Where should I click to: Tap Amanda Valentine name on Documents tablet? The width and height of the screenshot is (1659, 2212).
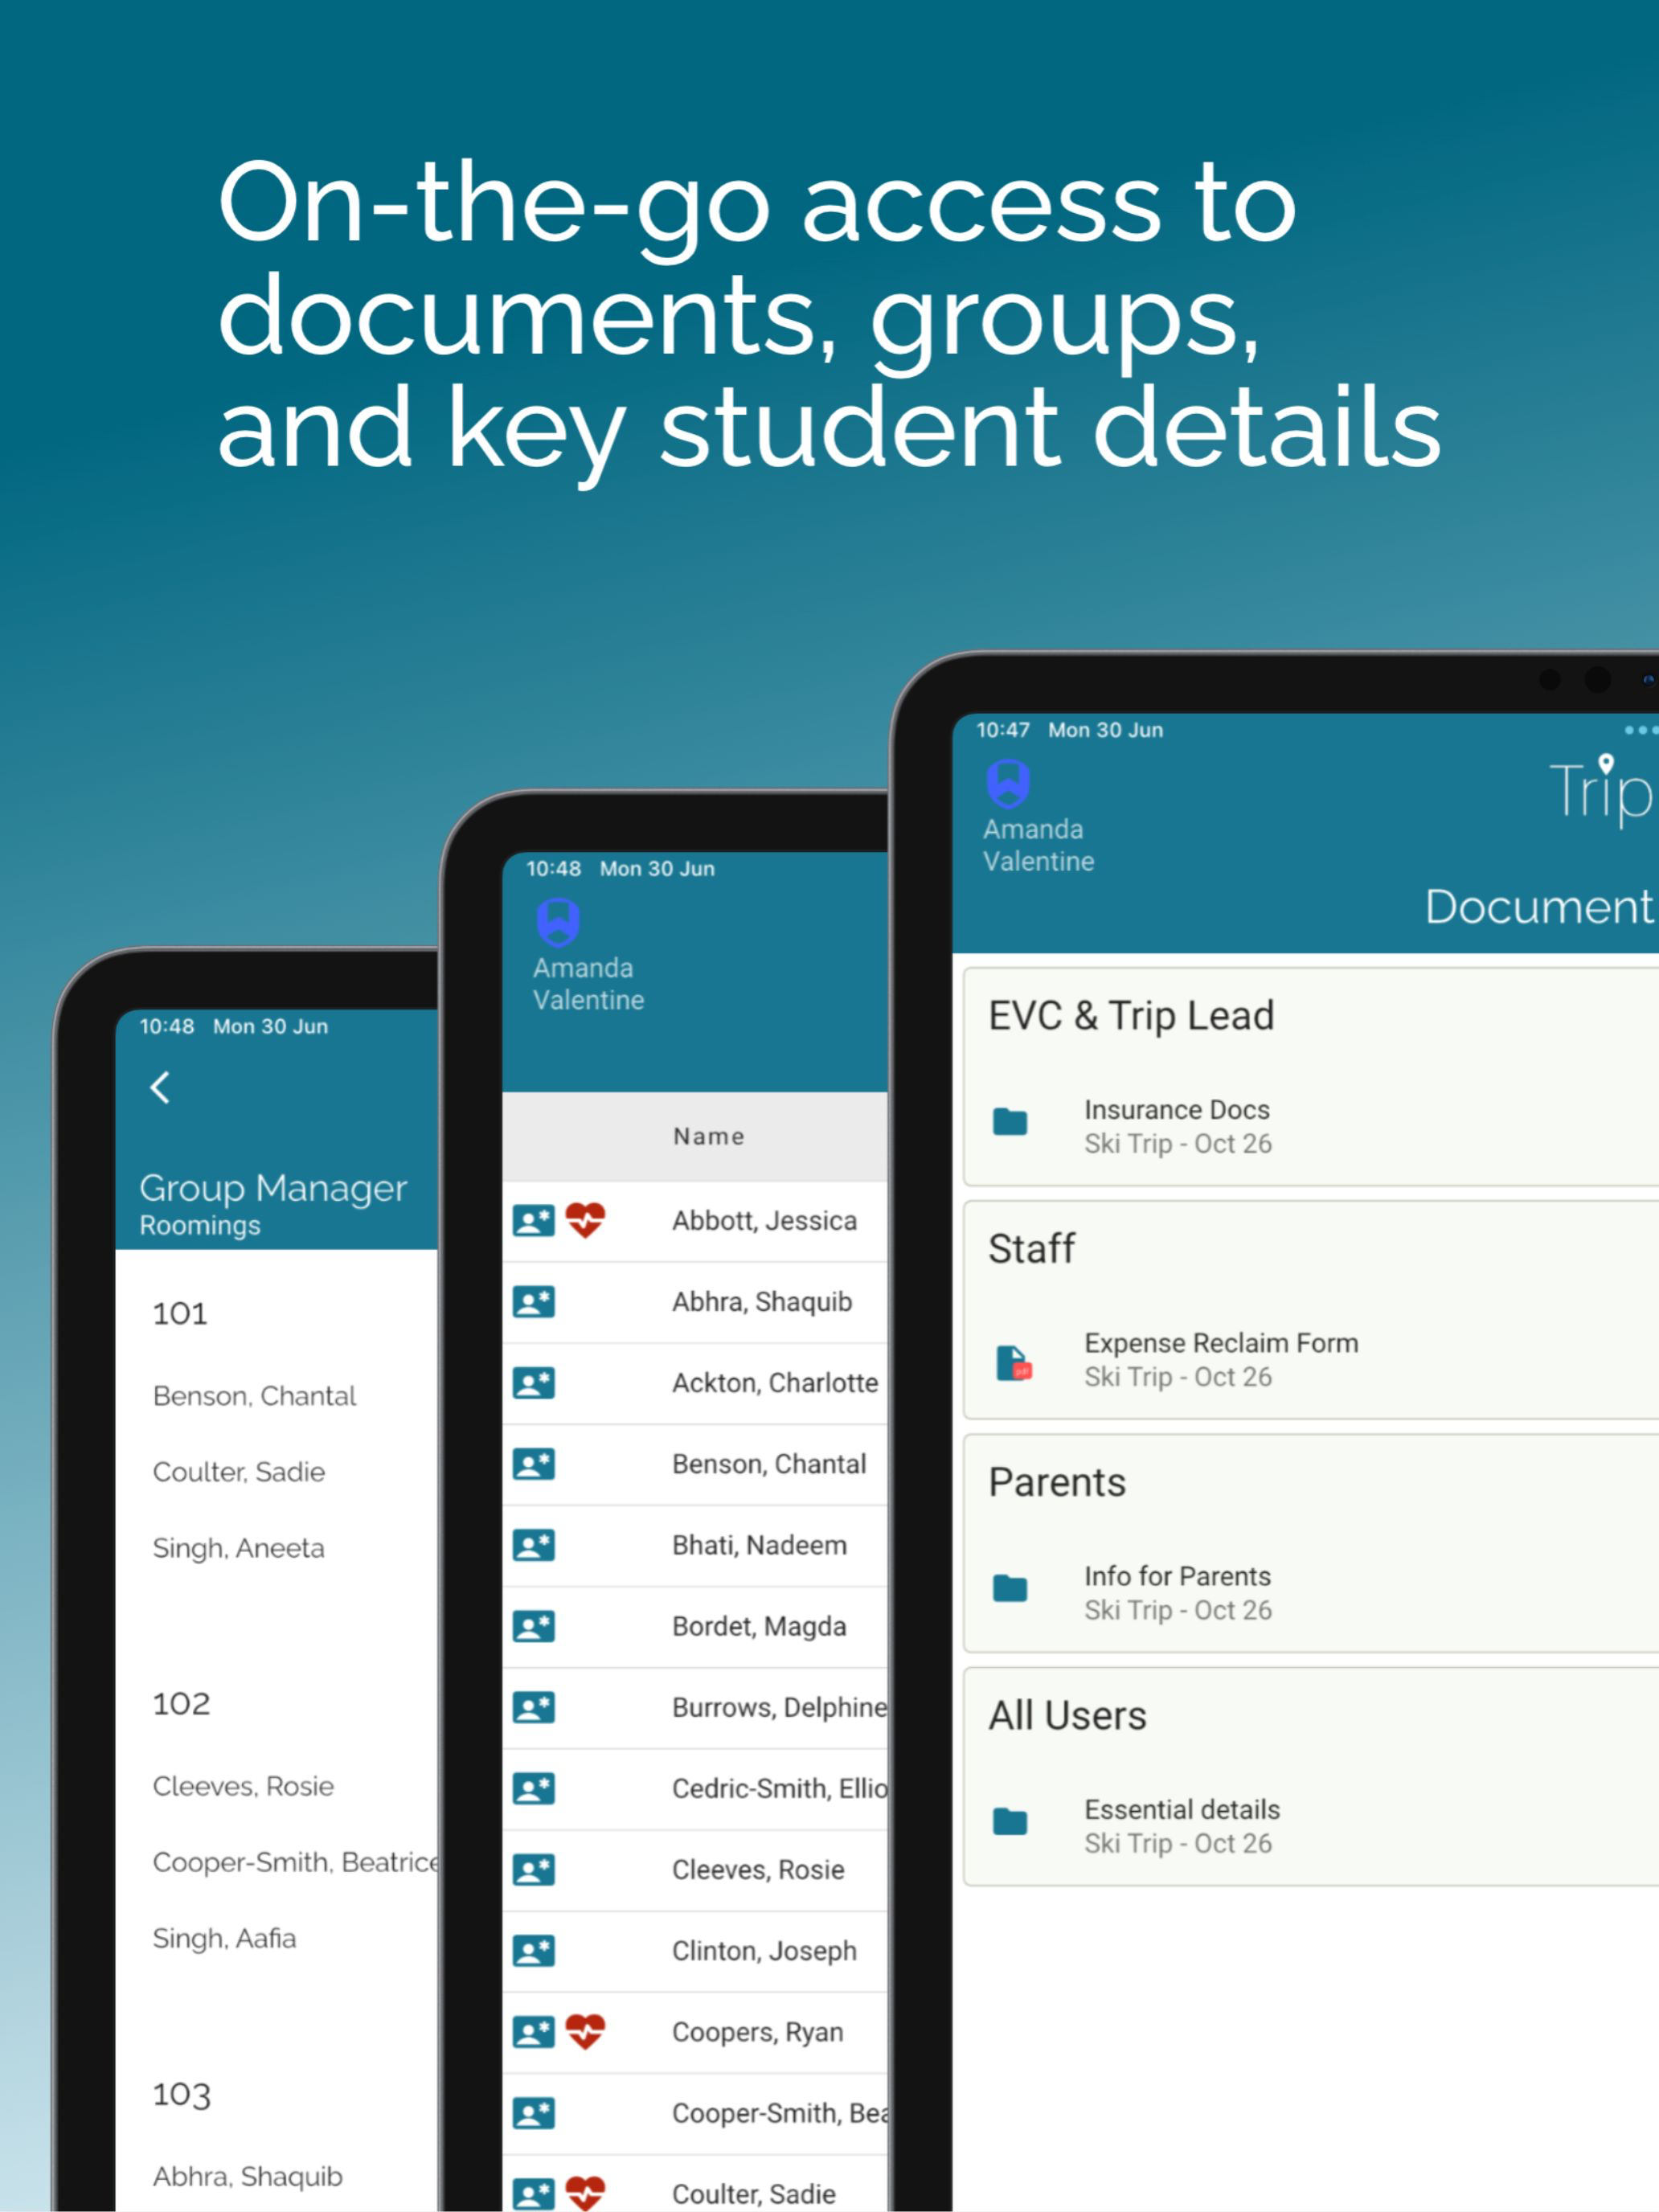point(1038,845)
